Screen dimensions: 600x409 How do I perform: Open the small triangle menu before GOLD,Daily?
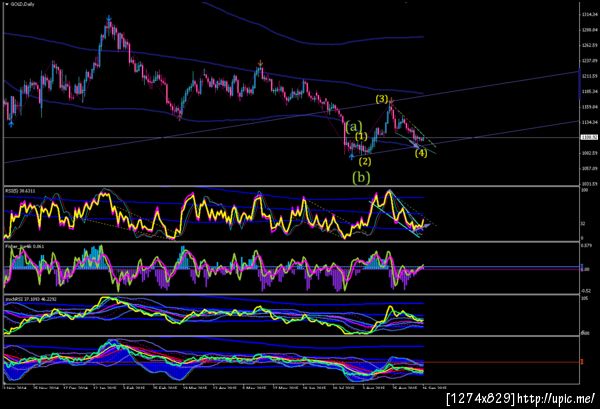(x=7, y=4)
